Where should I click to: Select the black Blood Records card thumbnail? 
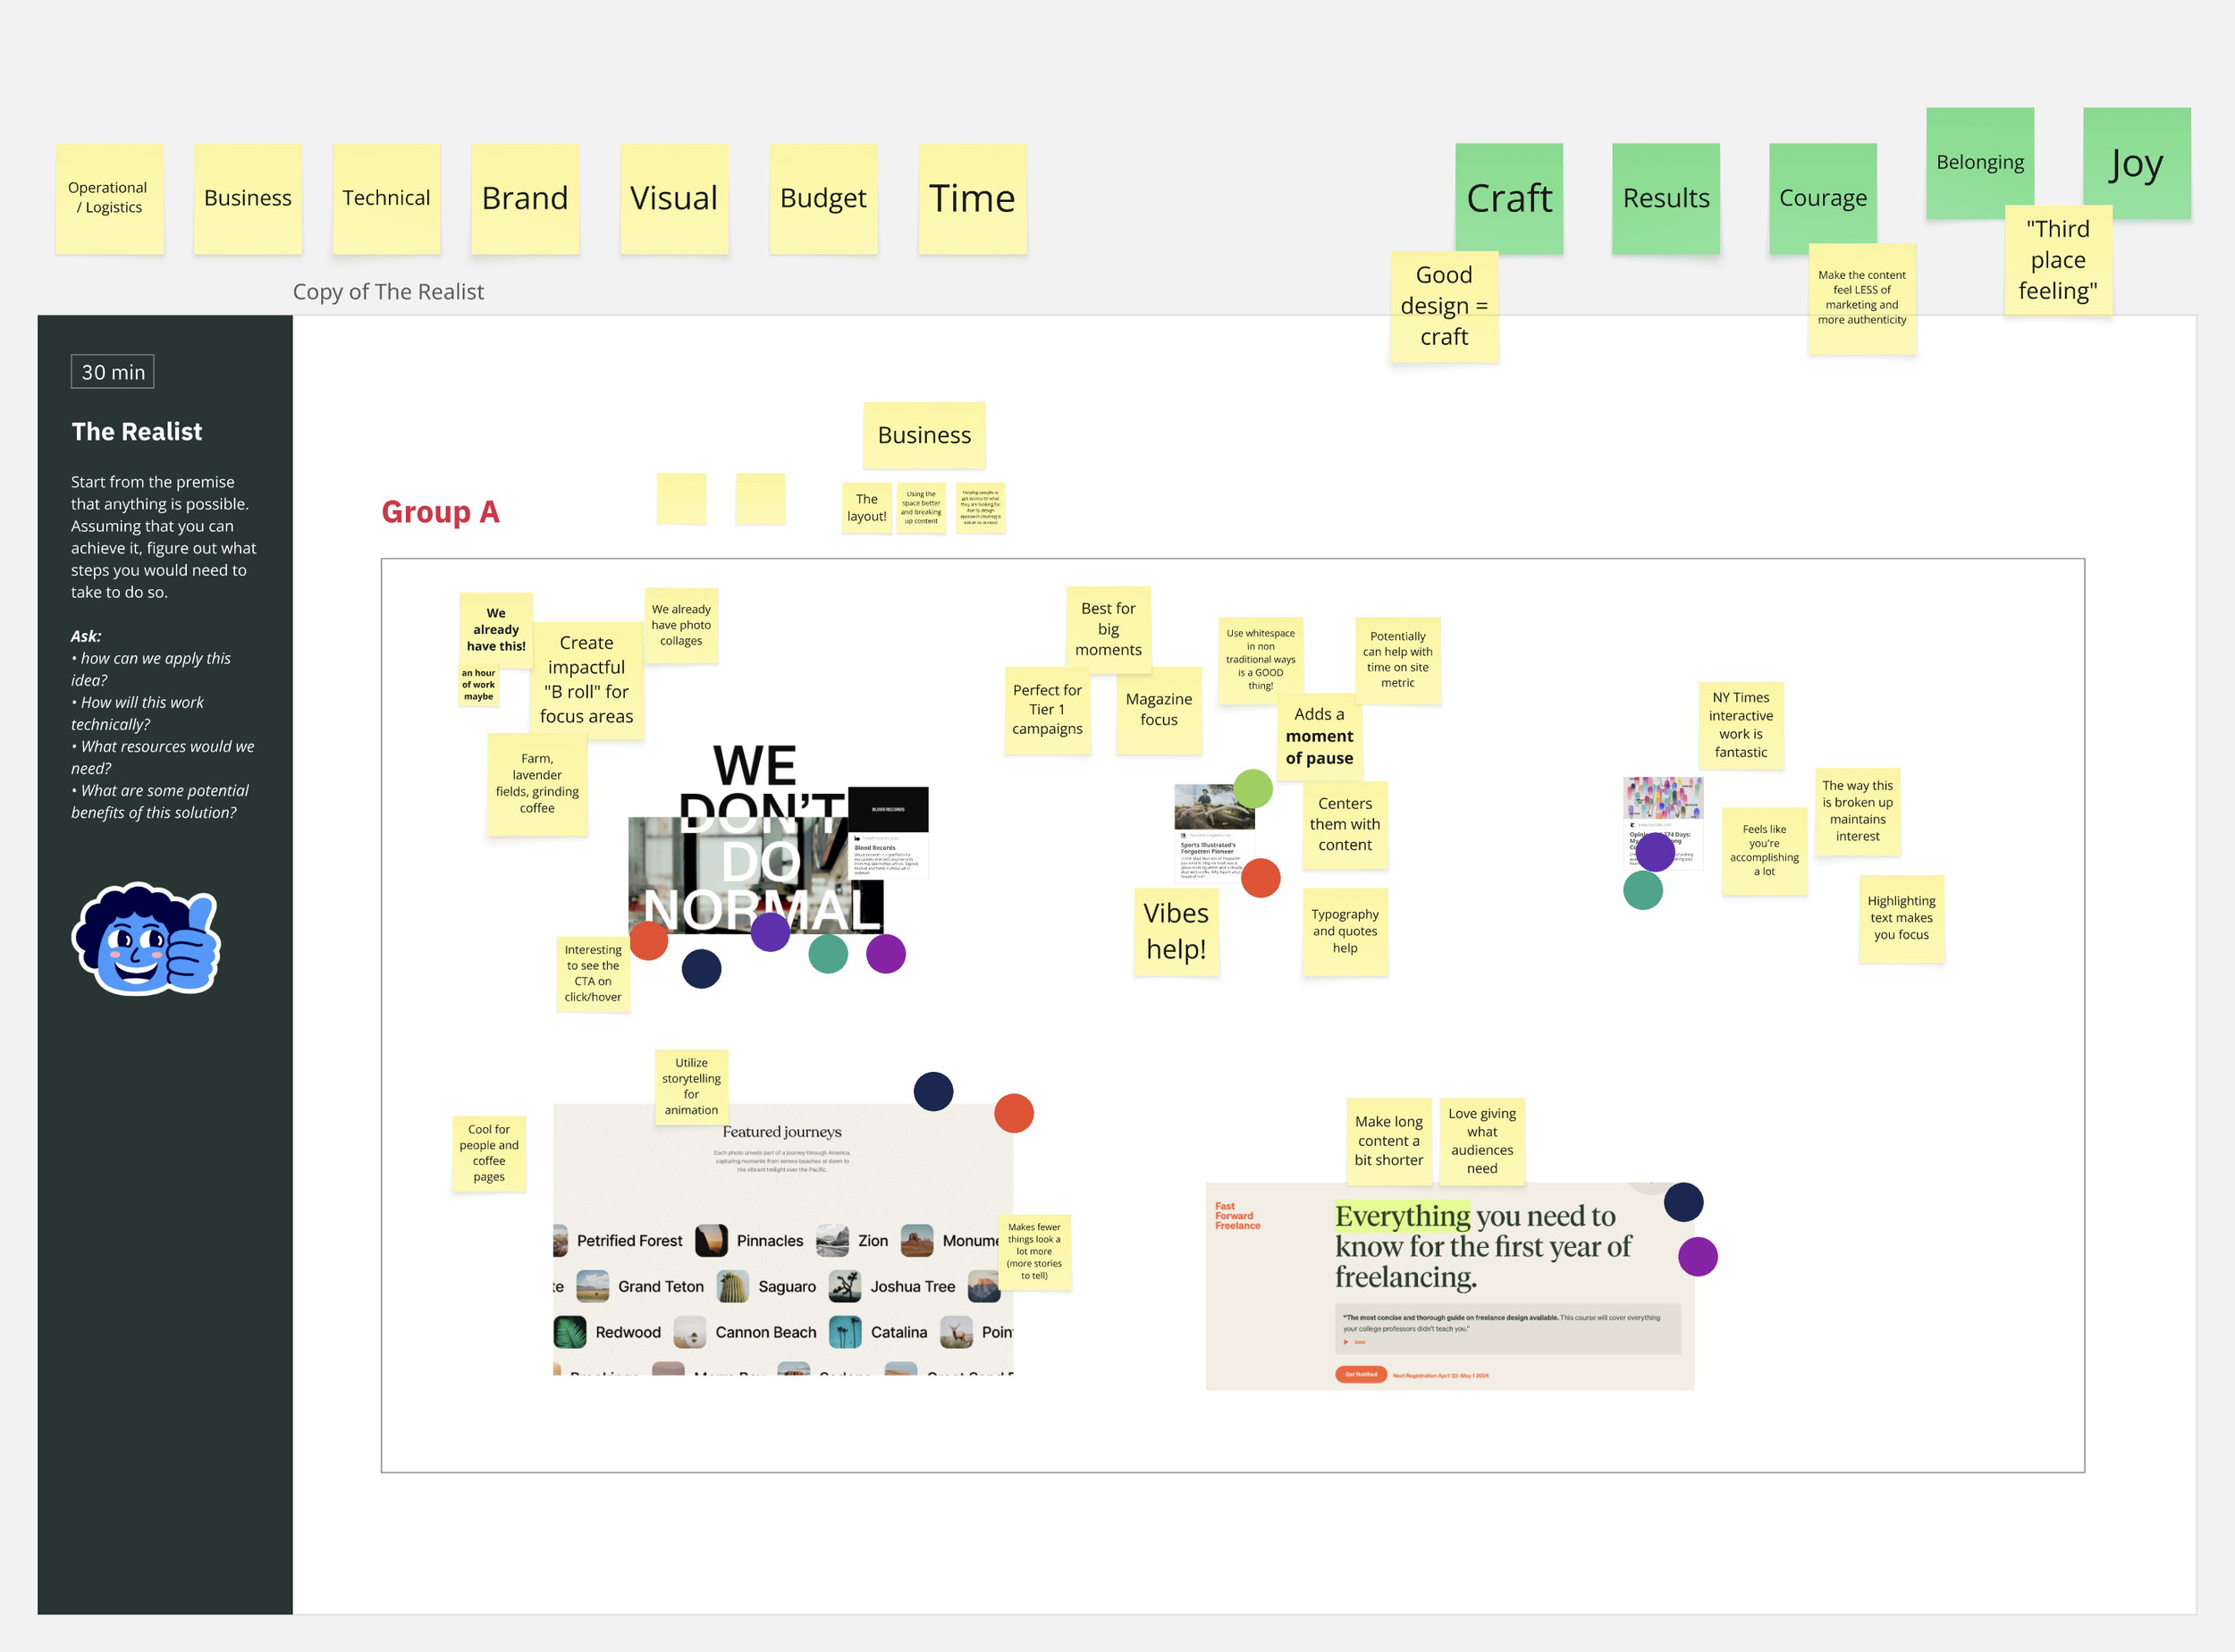click(888, 809)
